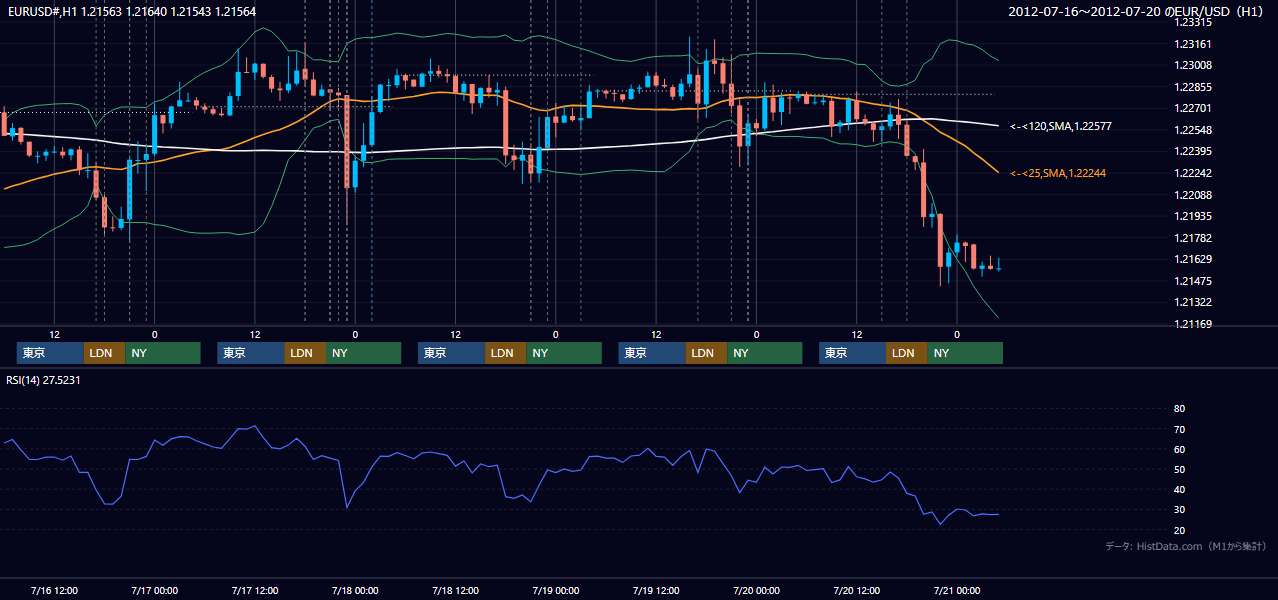Select the 2012-07-16～2012-07-20 EUR/USD chart title
This screenshot has width=1278, height=600.
1137,11
